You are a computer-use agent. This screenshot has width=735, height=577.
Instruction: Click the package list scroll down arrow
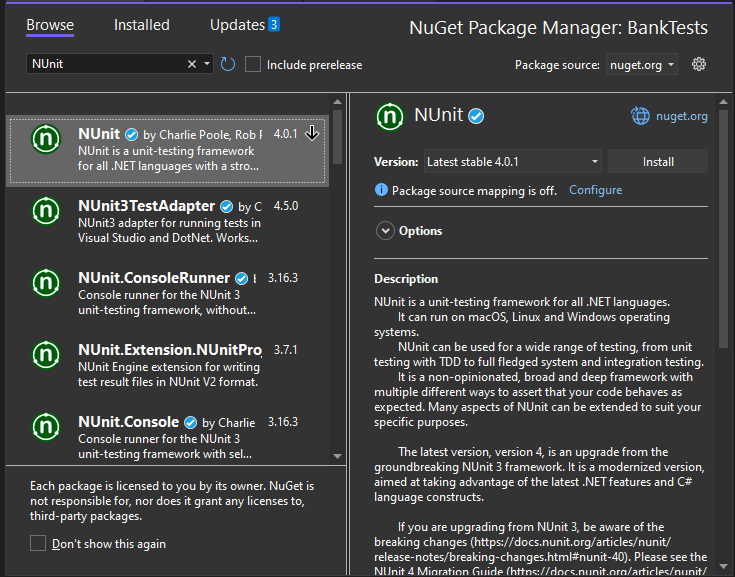[x=338, y=456]
